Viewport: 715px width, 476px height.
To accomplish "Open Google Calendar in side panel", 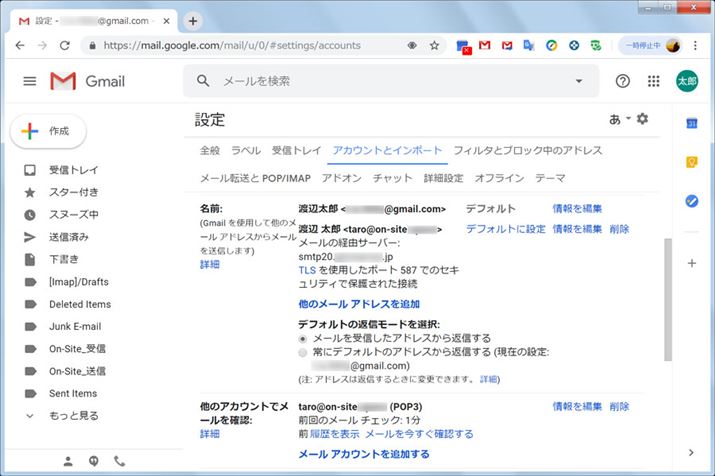I will (x=691, y=123).
